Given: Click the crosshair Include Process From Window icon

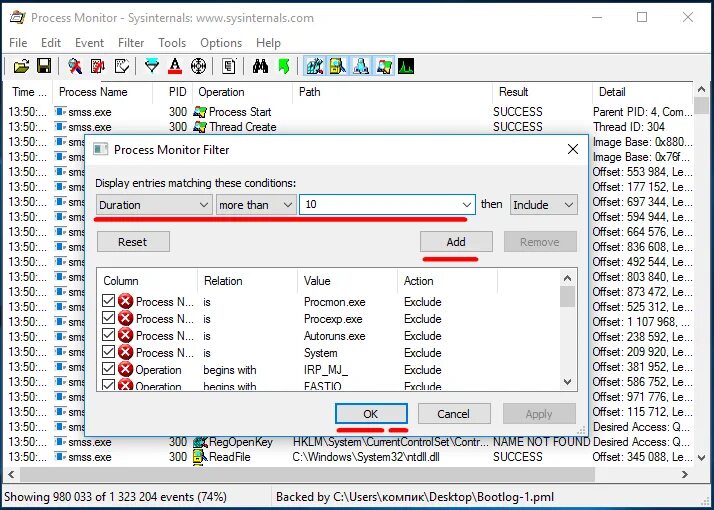Looking at the screenshot, I should (199, 66).
